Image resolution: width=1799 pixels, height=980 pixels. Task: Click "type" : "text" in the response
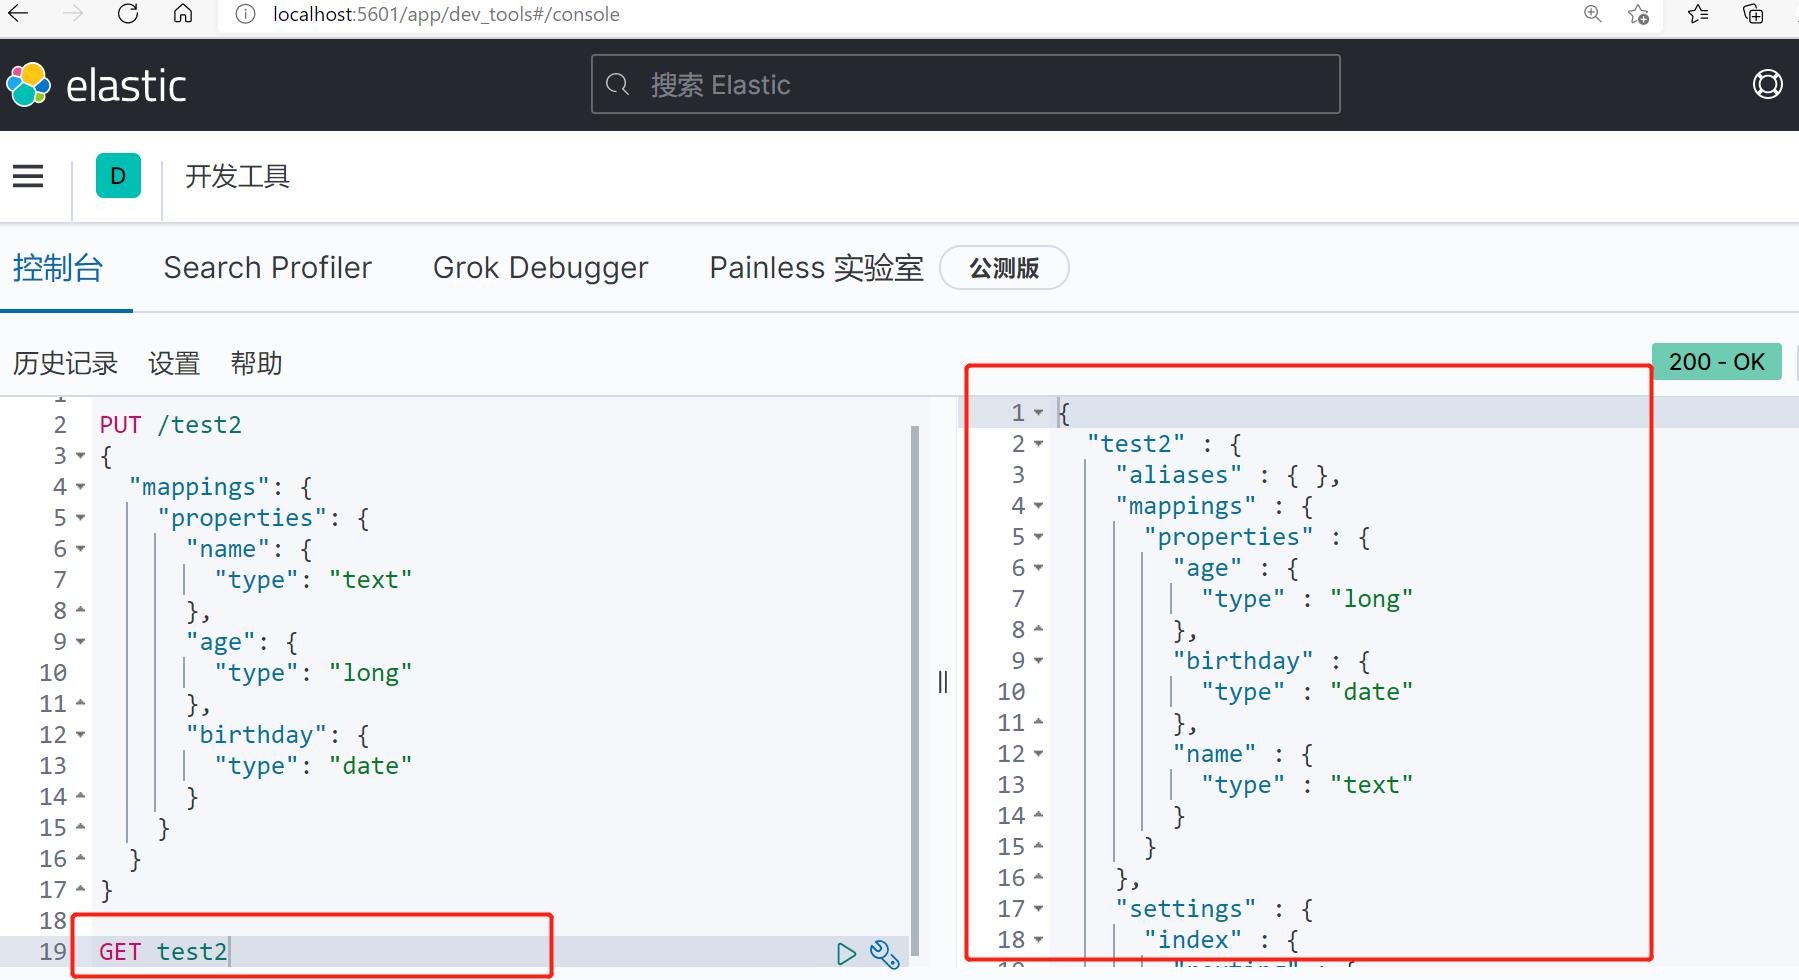[x=1307, y=785]
